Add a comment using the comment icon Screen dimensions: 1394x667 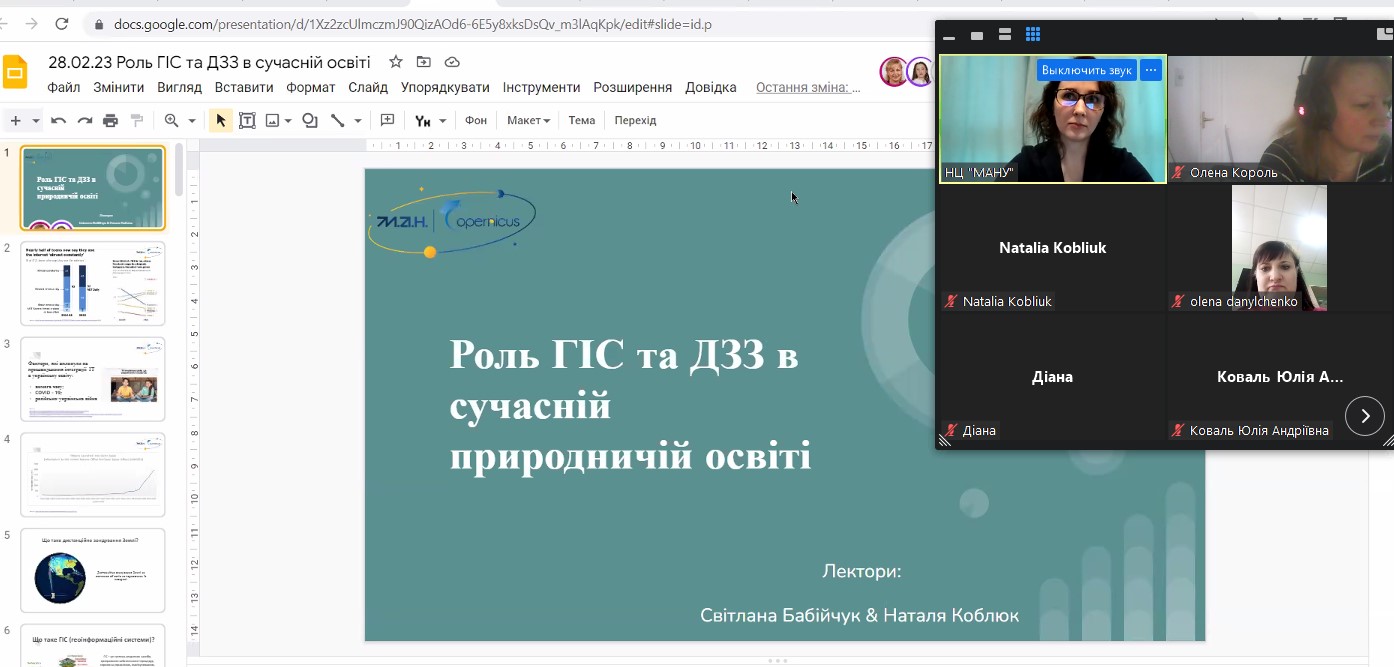[x=388, y=121]
